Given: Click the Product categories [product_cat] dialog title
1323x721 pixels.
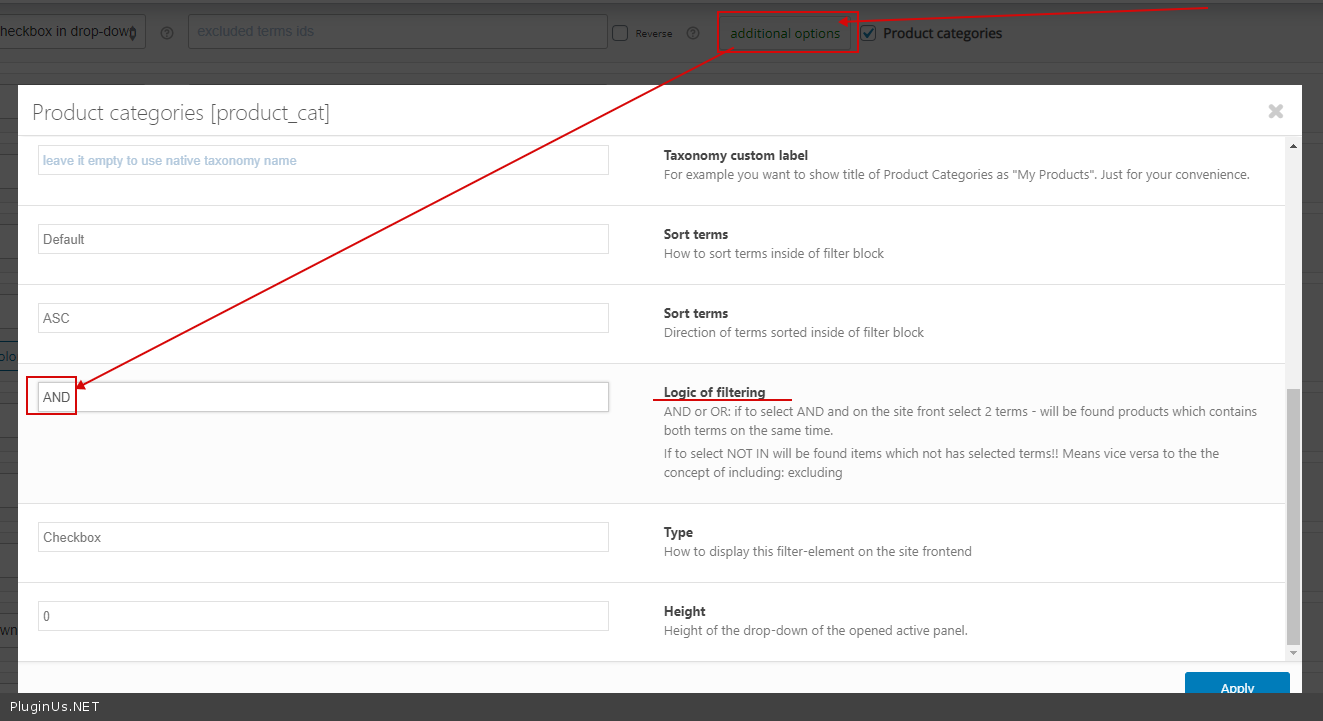Looking at the screenshot, I should (x=181, y=112).
